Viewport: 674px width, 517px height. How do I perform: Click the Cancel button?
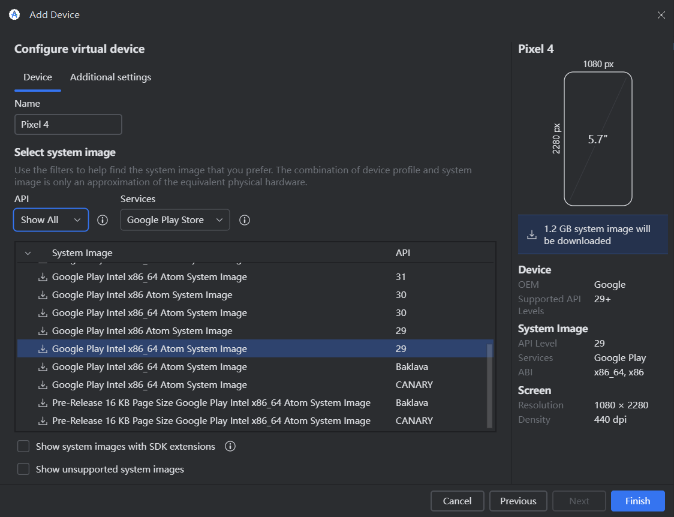pos(457,501)
